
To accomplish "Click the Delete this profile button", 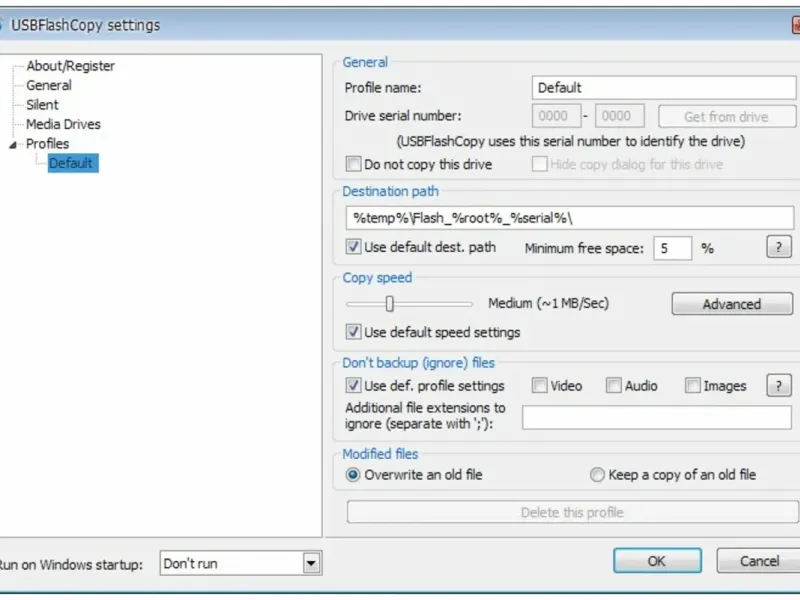I will point(572,512).
